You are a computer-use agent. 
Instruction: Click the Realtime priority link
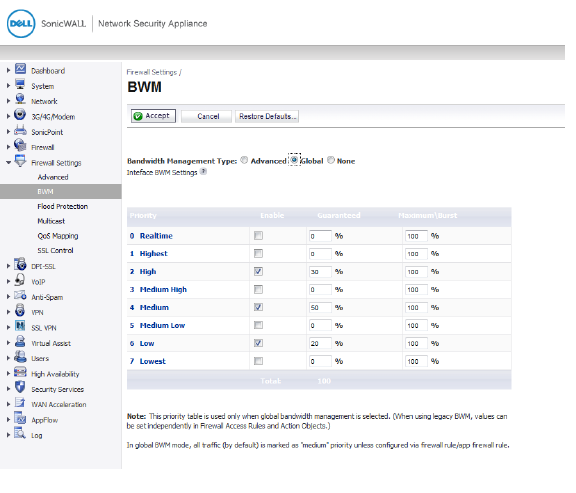tap(156, 236)
